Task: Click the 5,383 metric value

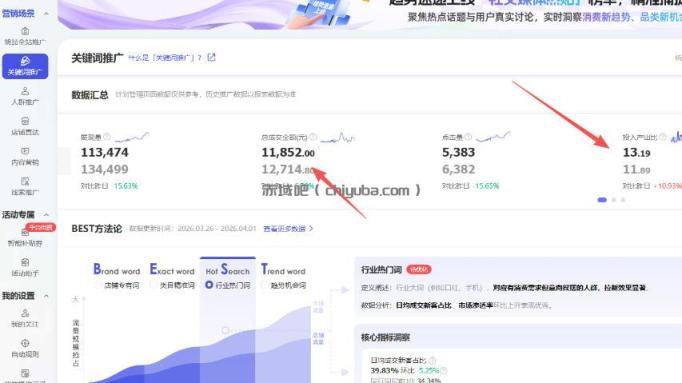Action: click(x=458, y=153)
